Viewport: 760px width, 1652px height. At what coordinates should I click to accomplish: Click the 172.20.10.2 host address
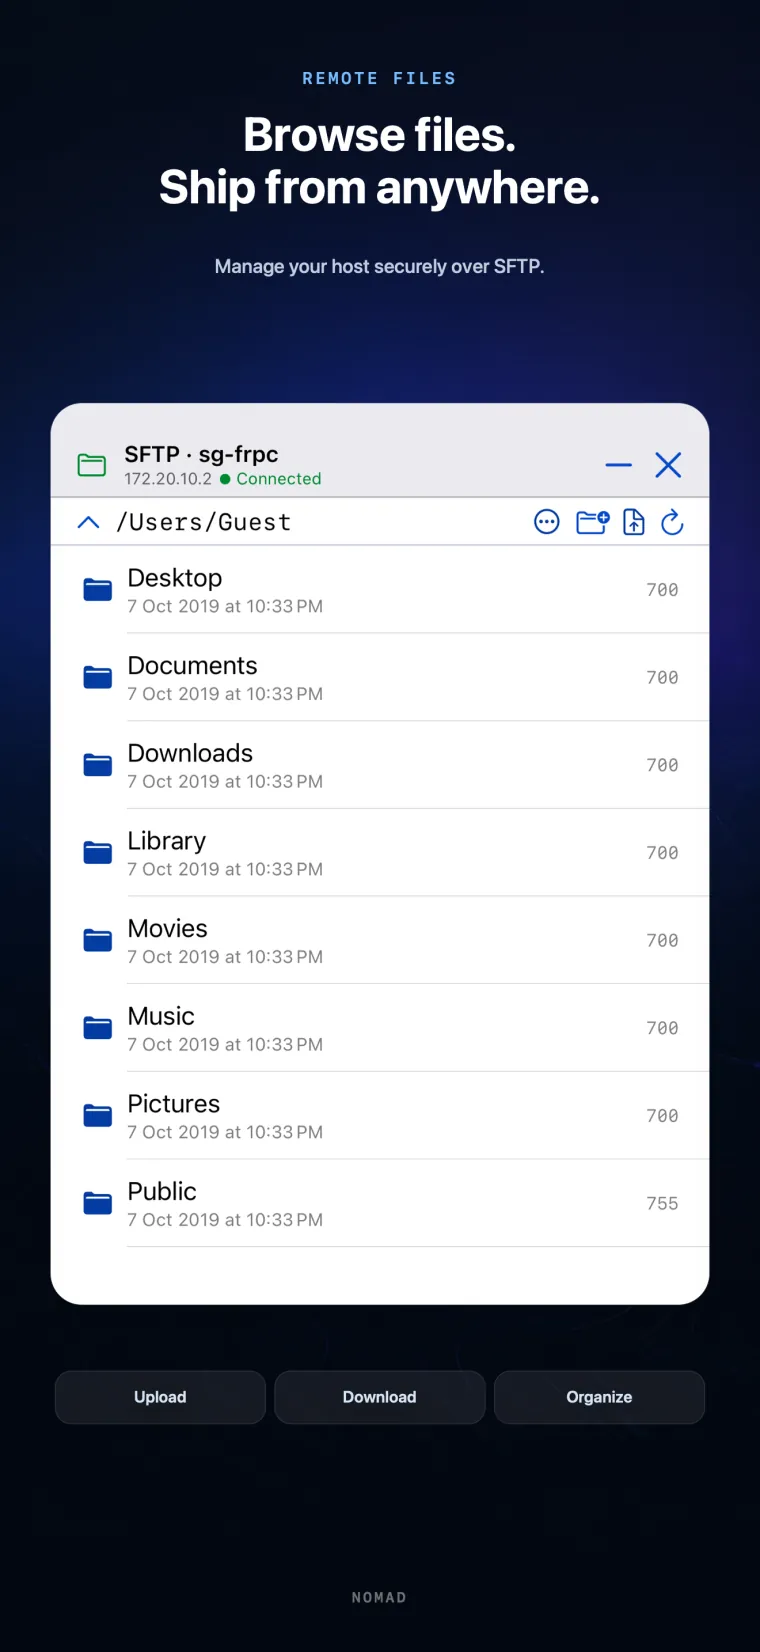(168, 479)
